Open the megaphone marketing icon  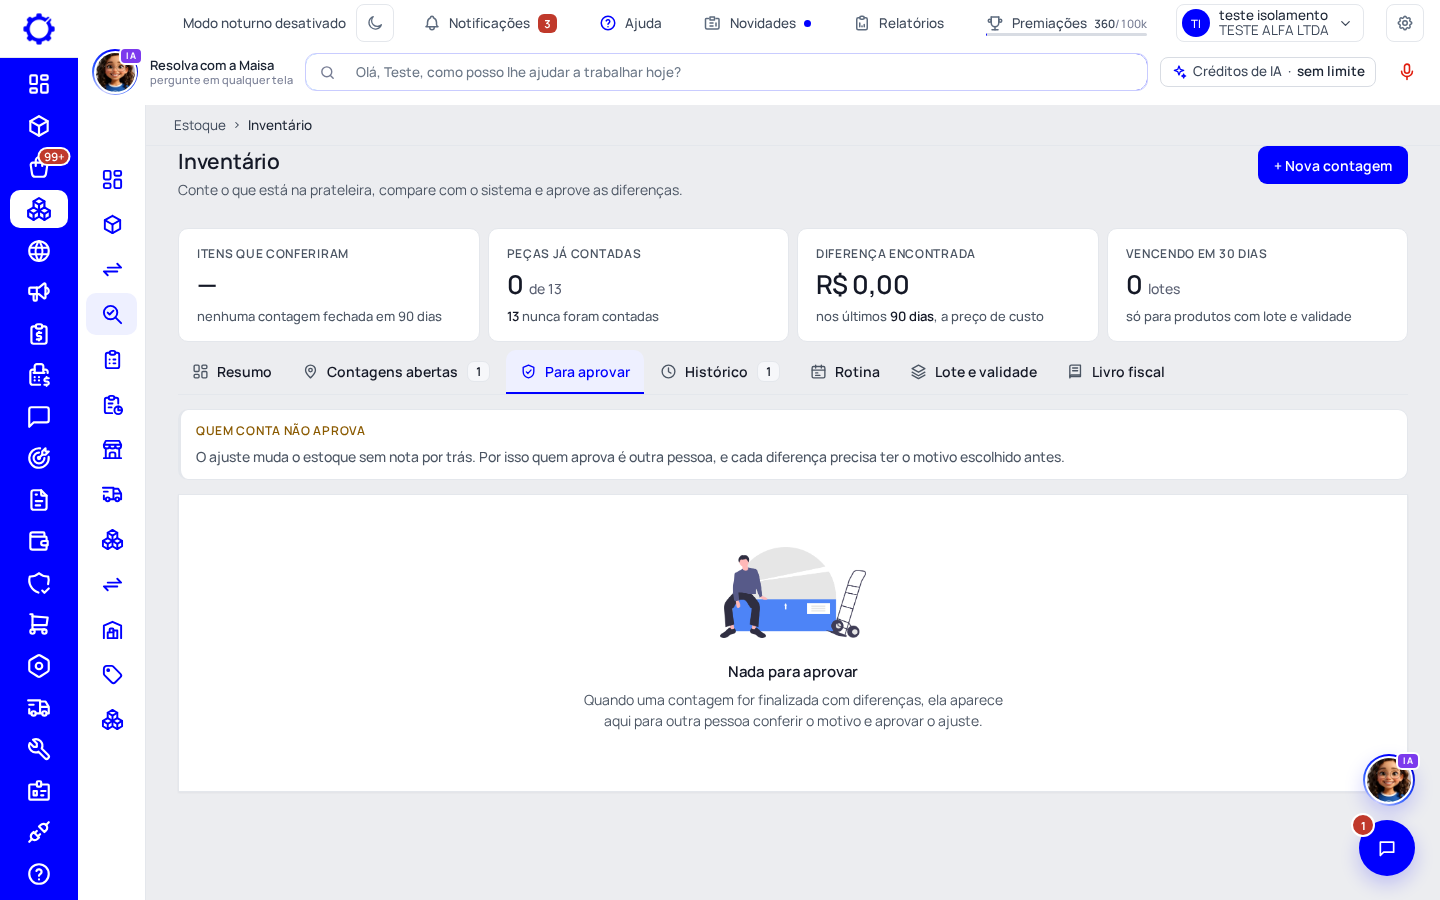tap(39, 292)
